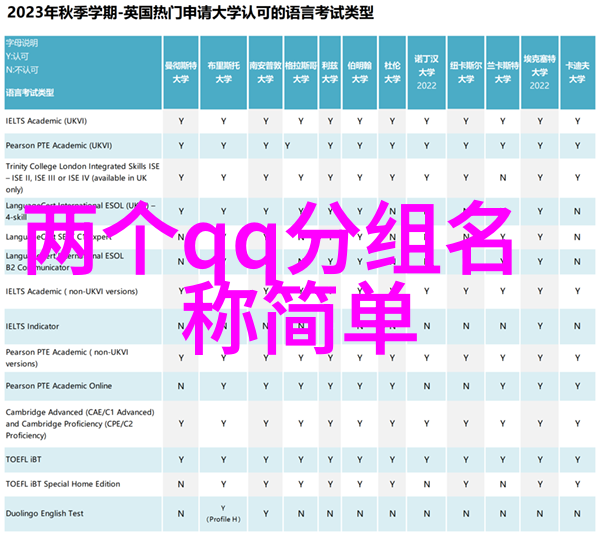
Task: Click the 'N' cell for Pearson PTE Academic Online under 诺丁汉大学
Action: (427, 386)
